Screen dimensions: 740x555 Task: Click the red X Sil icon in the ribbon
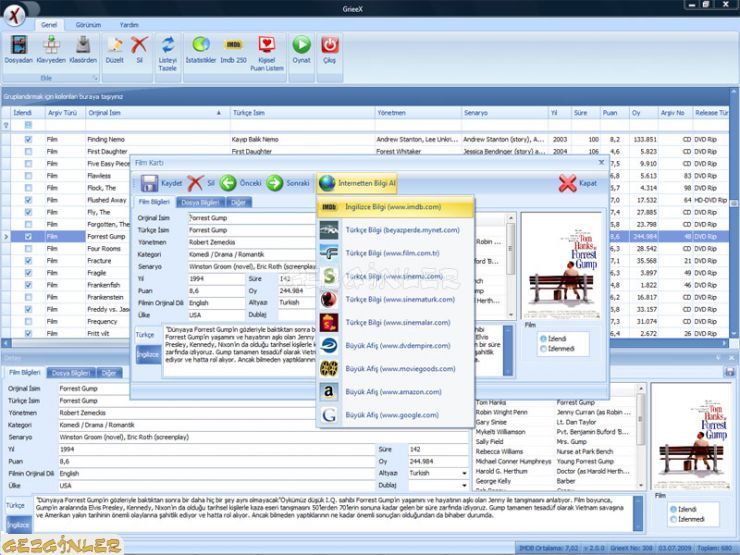point(139,45)
